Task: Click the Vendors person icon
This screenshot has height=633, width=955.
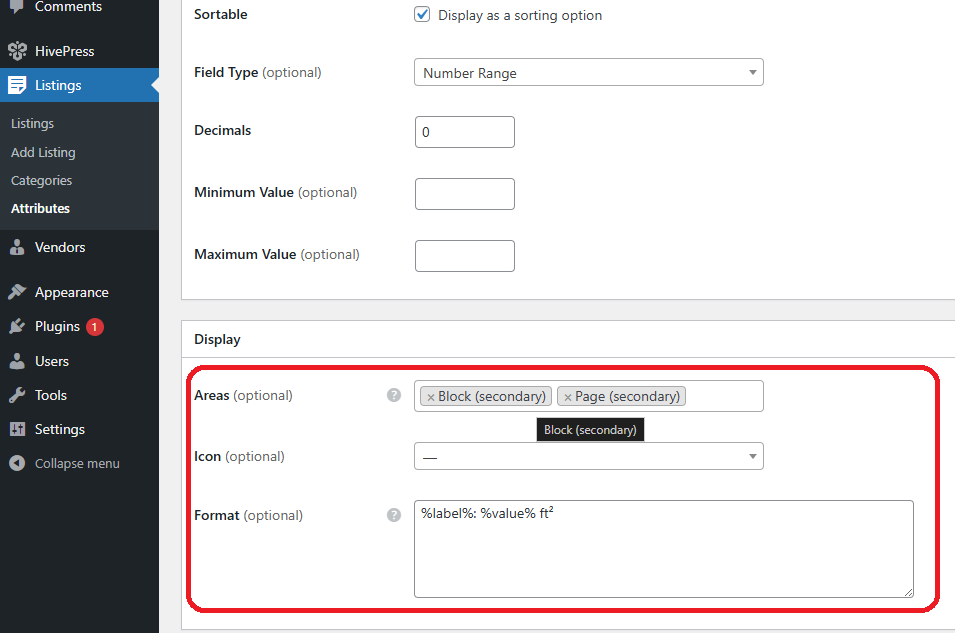Action: (17, 247)
